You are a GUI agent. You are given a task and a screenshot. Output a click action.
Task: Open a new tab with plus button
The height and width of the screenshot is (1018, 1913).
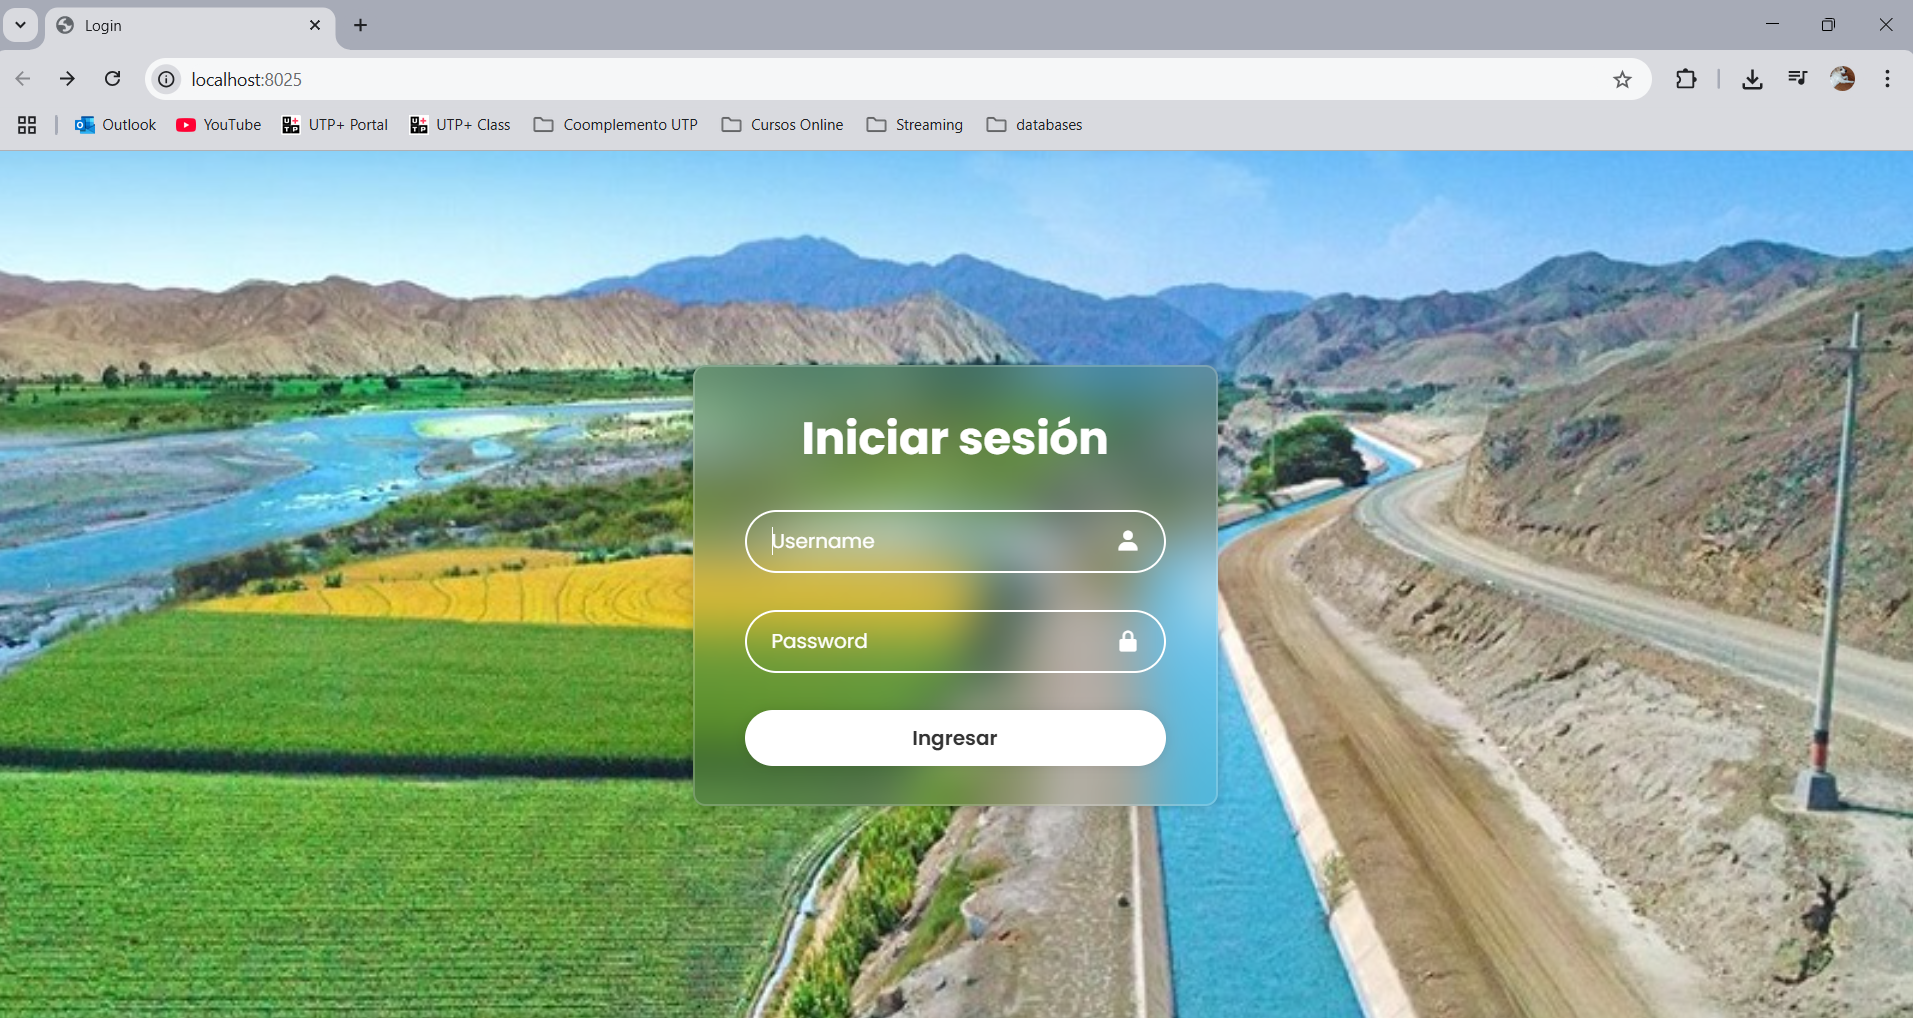(361, 25)
